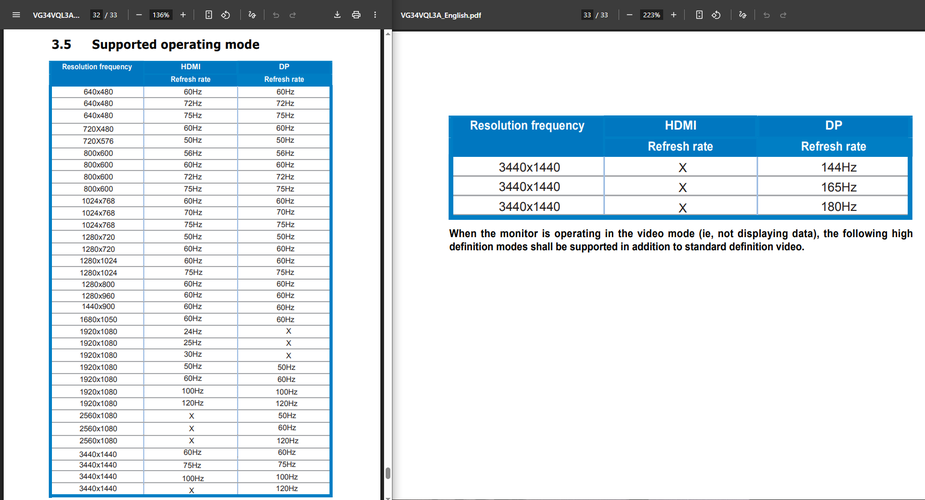Zoom in on the right PDF at 223%
The height and width of the screenshot is (500, 925).
[x=674, y=15]
